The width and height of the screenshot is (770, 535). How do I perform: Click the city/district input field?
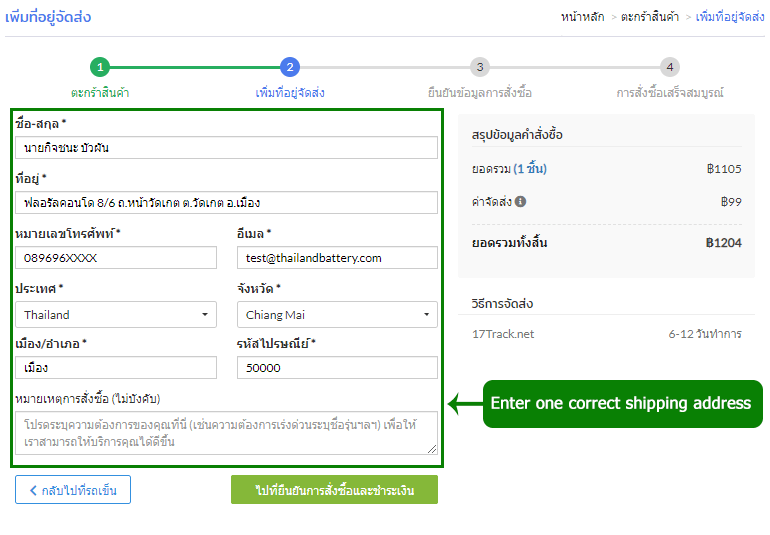pyautogui.click(x=116, y=368)
